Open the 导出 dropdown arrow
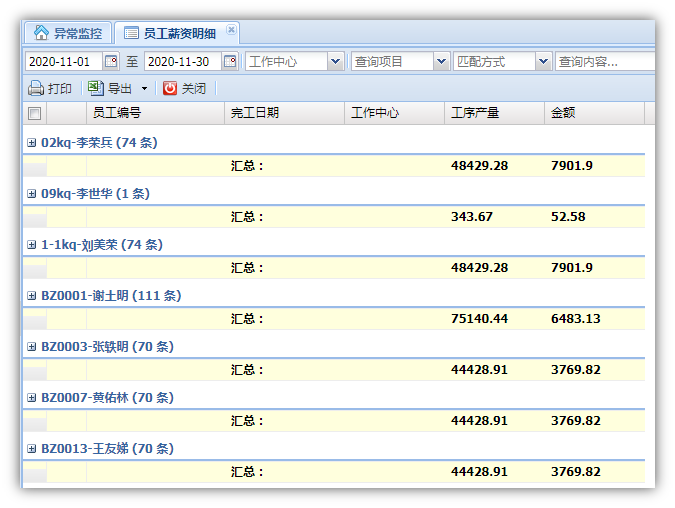Screen dimensions: 675x508 pos(144,89)
